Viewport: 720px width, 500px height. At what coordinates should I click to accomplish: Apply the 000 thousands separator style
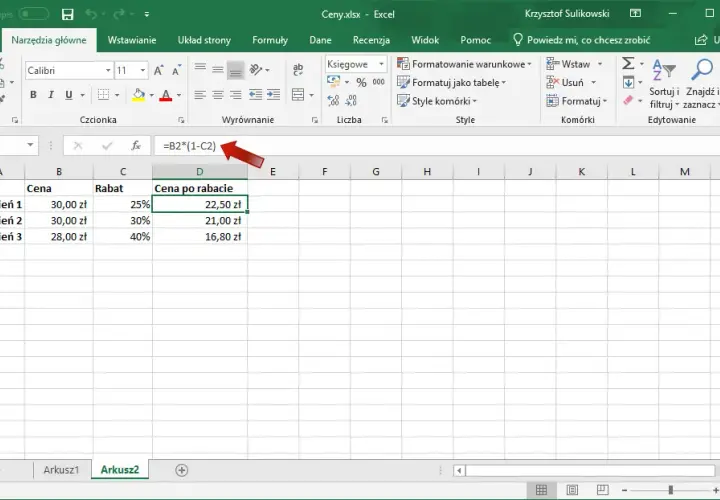(x=379, y=82)
